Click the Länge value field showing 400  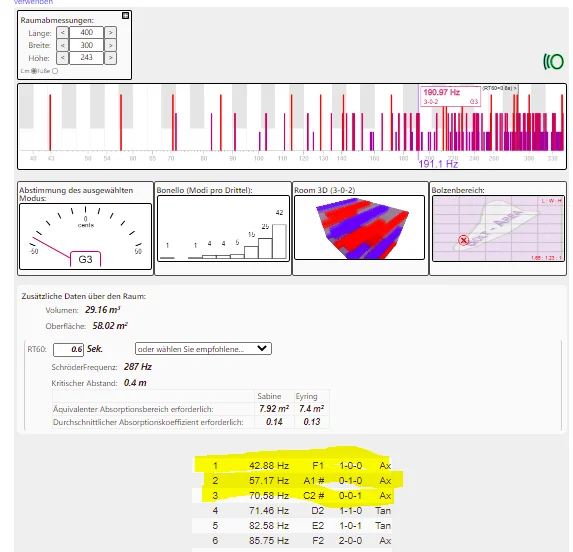coord(86,33)
